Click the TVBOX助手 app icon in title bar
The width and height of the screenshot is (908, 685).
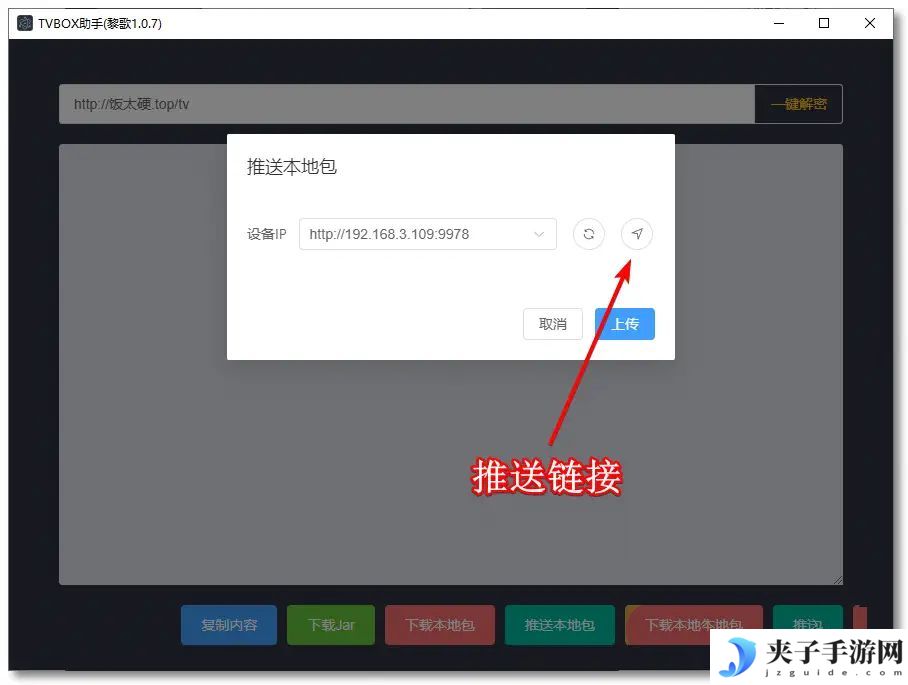pyautogui.click(x=25, y=23)
